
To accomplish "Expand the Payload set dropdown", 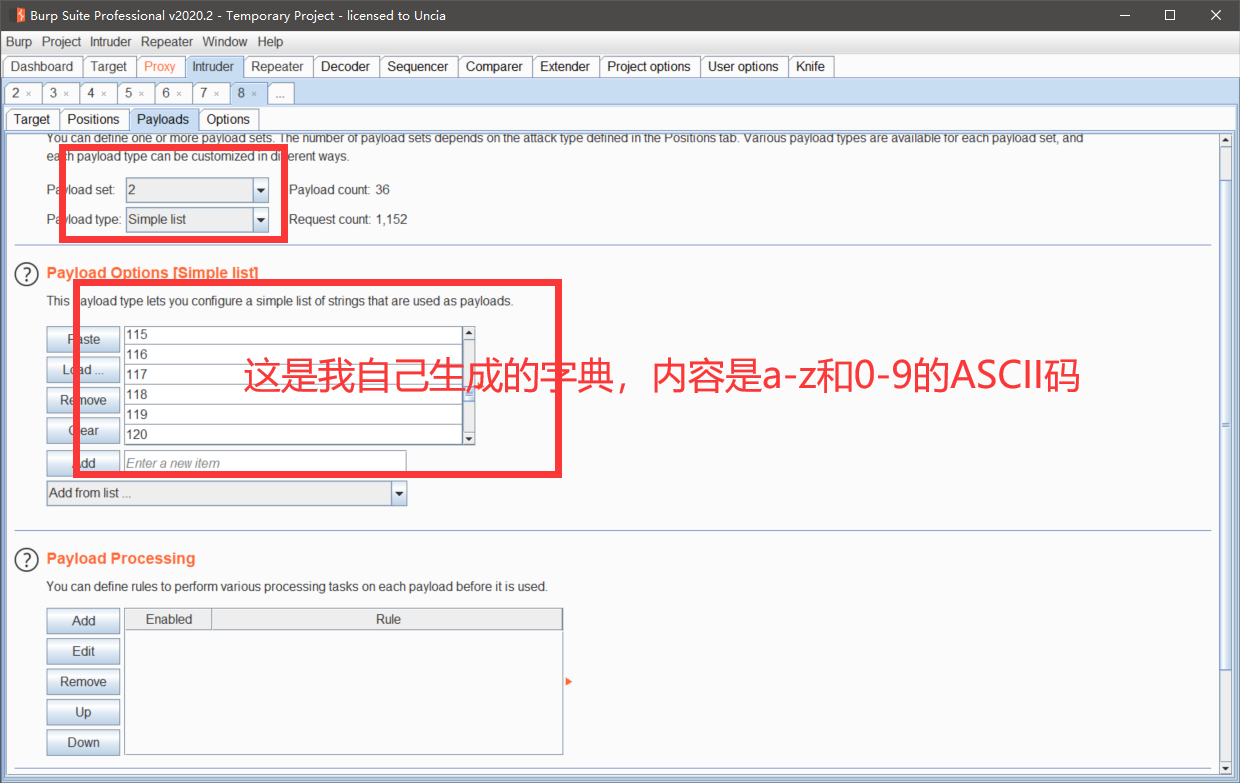I will tap(260, 190).
